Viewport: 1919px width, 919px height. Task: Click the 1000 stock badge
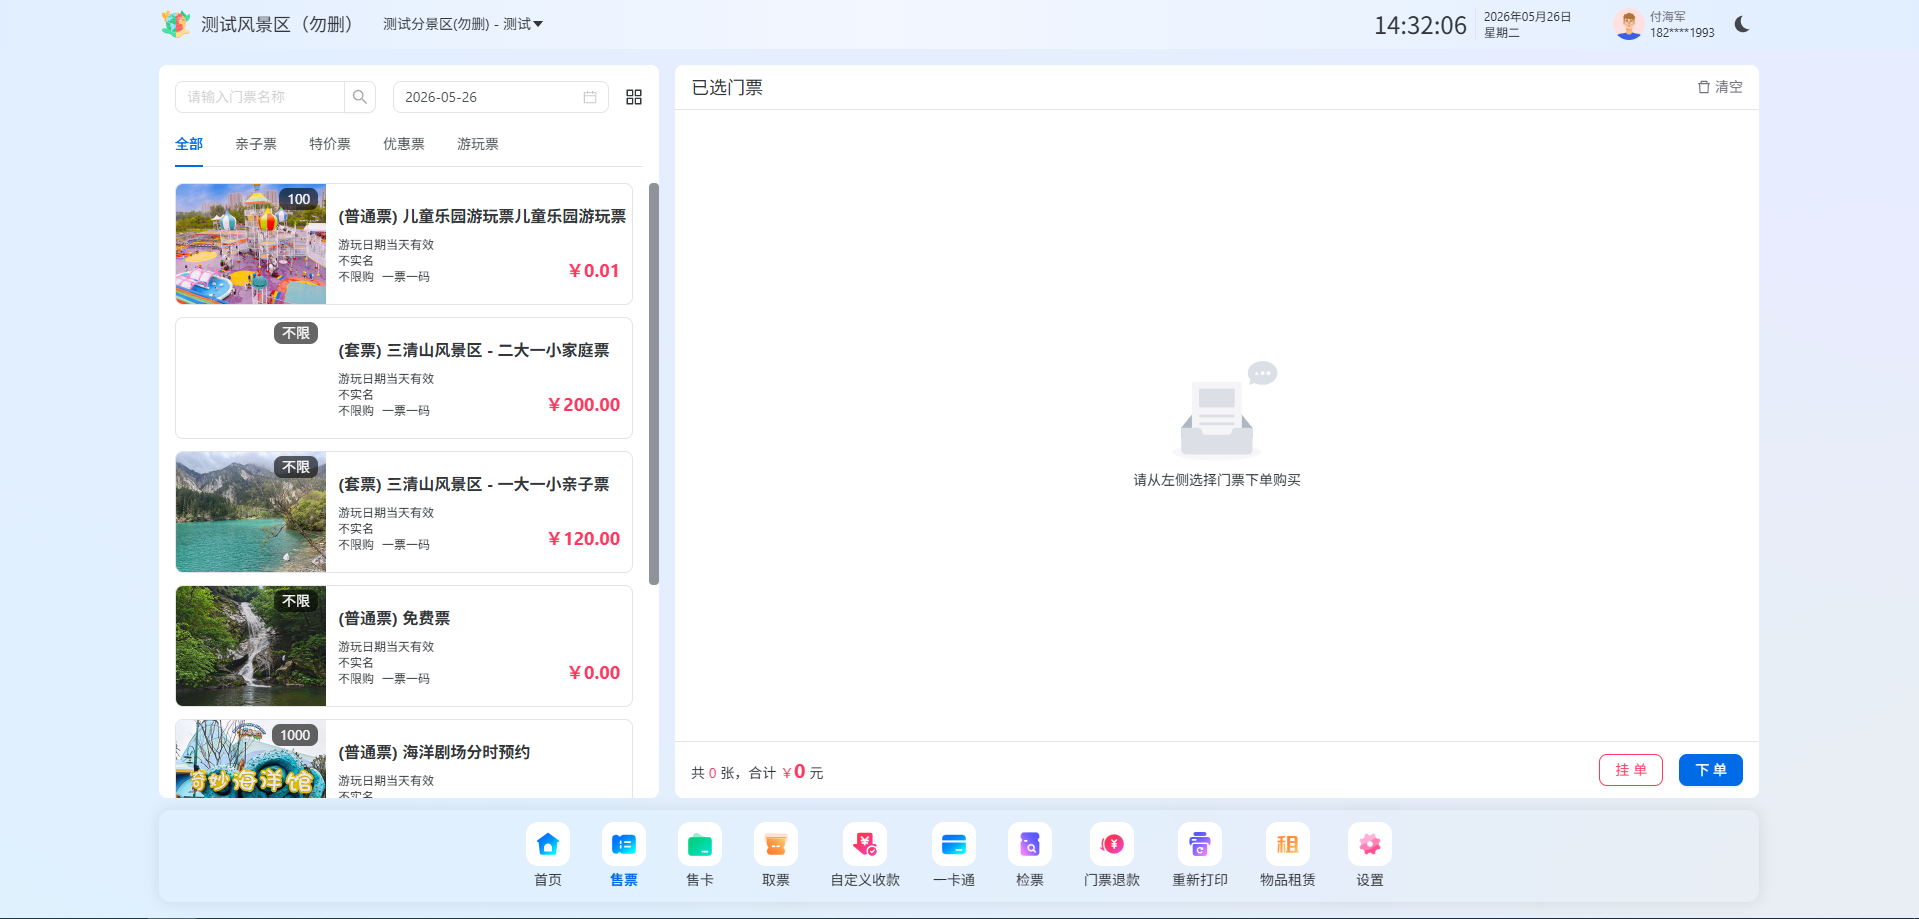pyautogui.click(x=295, y=735)
